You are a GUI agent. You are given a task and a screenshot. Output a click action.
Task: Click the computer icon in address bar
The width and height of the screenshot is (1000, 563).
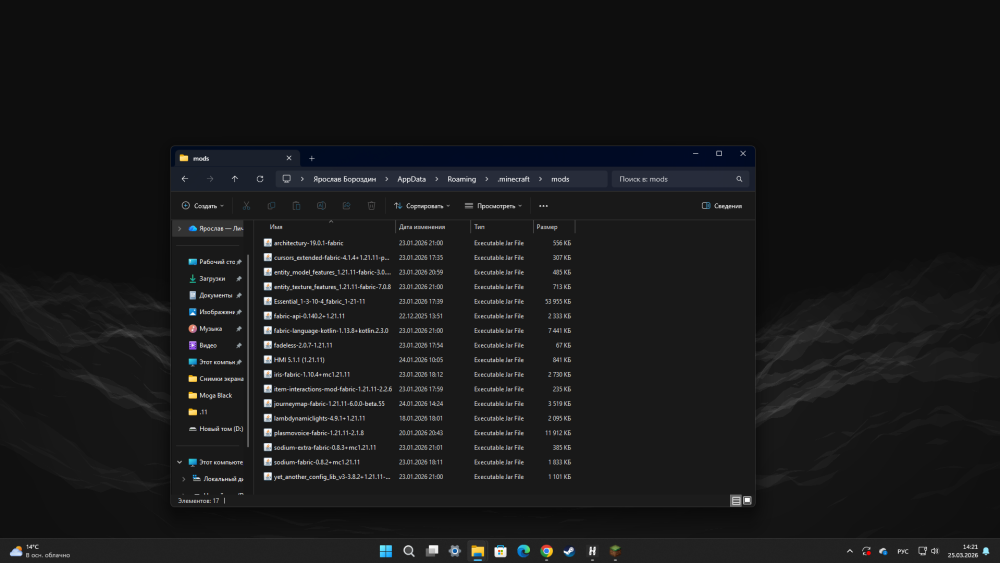coord(286,179)
